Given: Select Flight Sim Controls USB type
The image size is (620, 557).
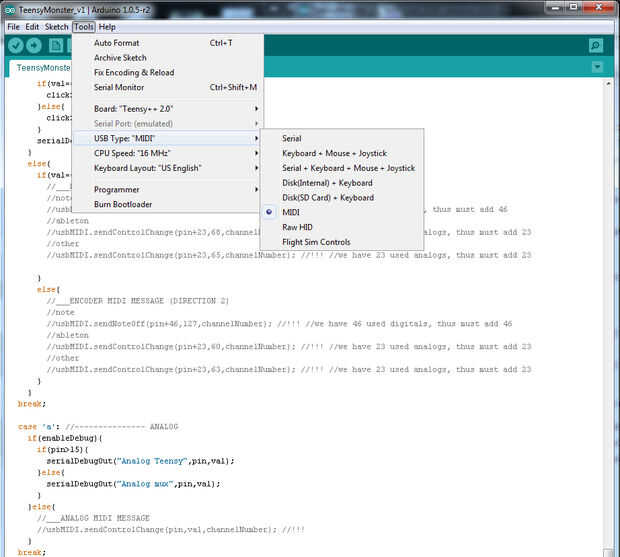Looking at the screenshot, I should [342, 242].
